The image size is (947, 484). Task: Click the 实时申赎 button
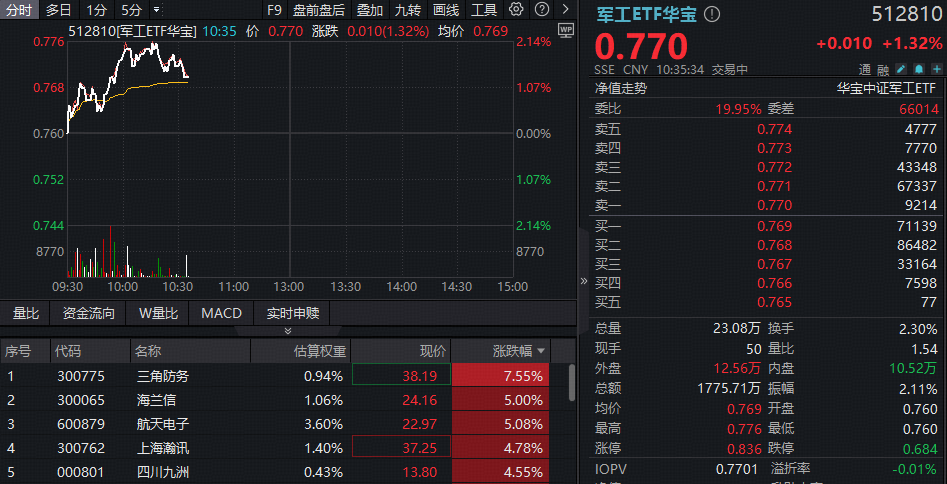[293, 313]
